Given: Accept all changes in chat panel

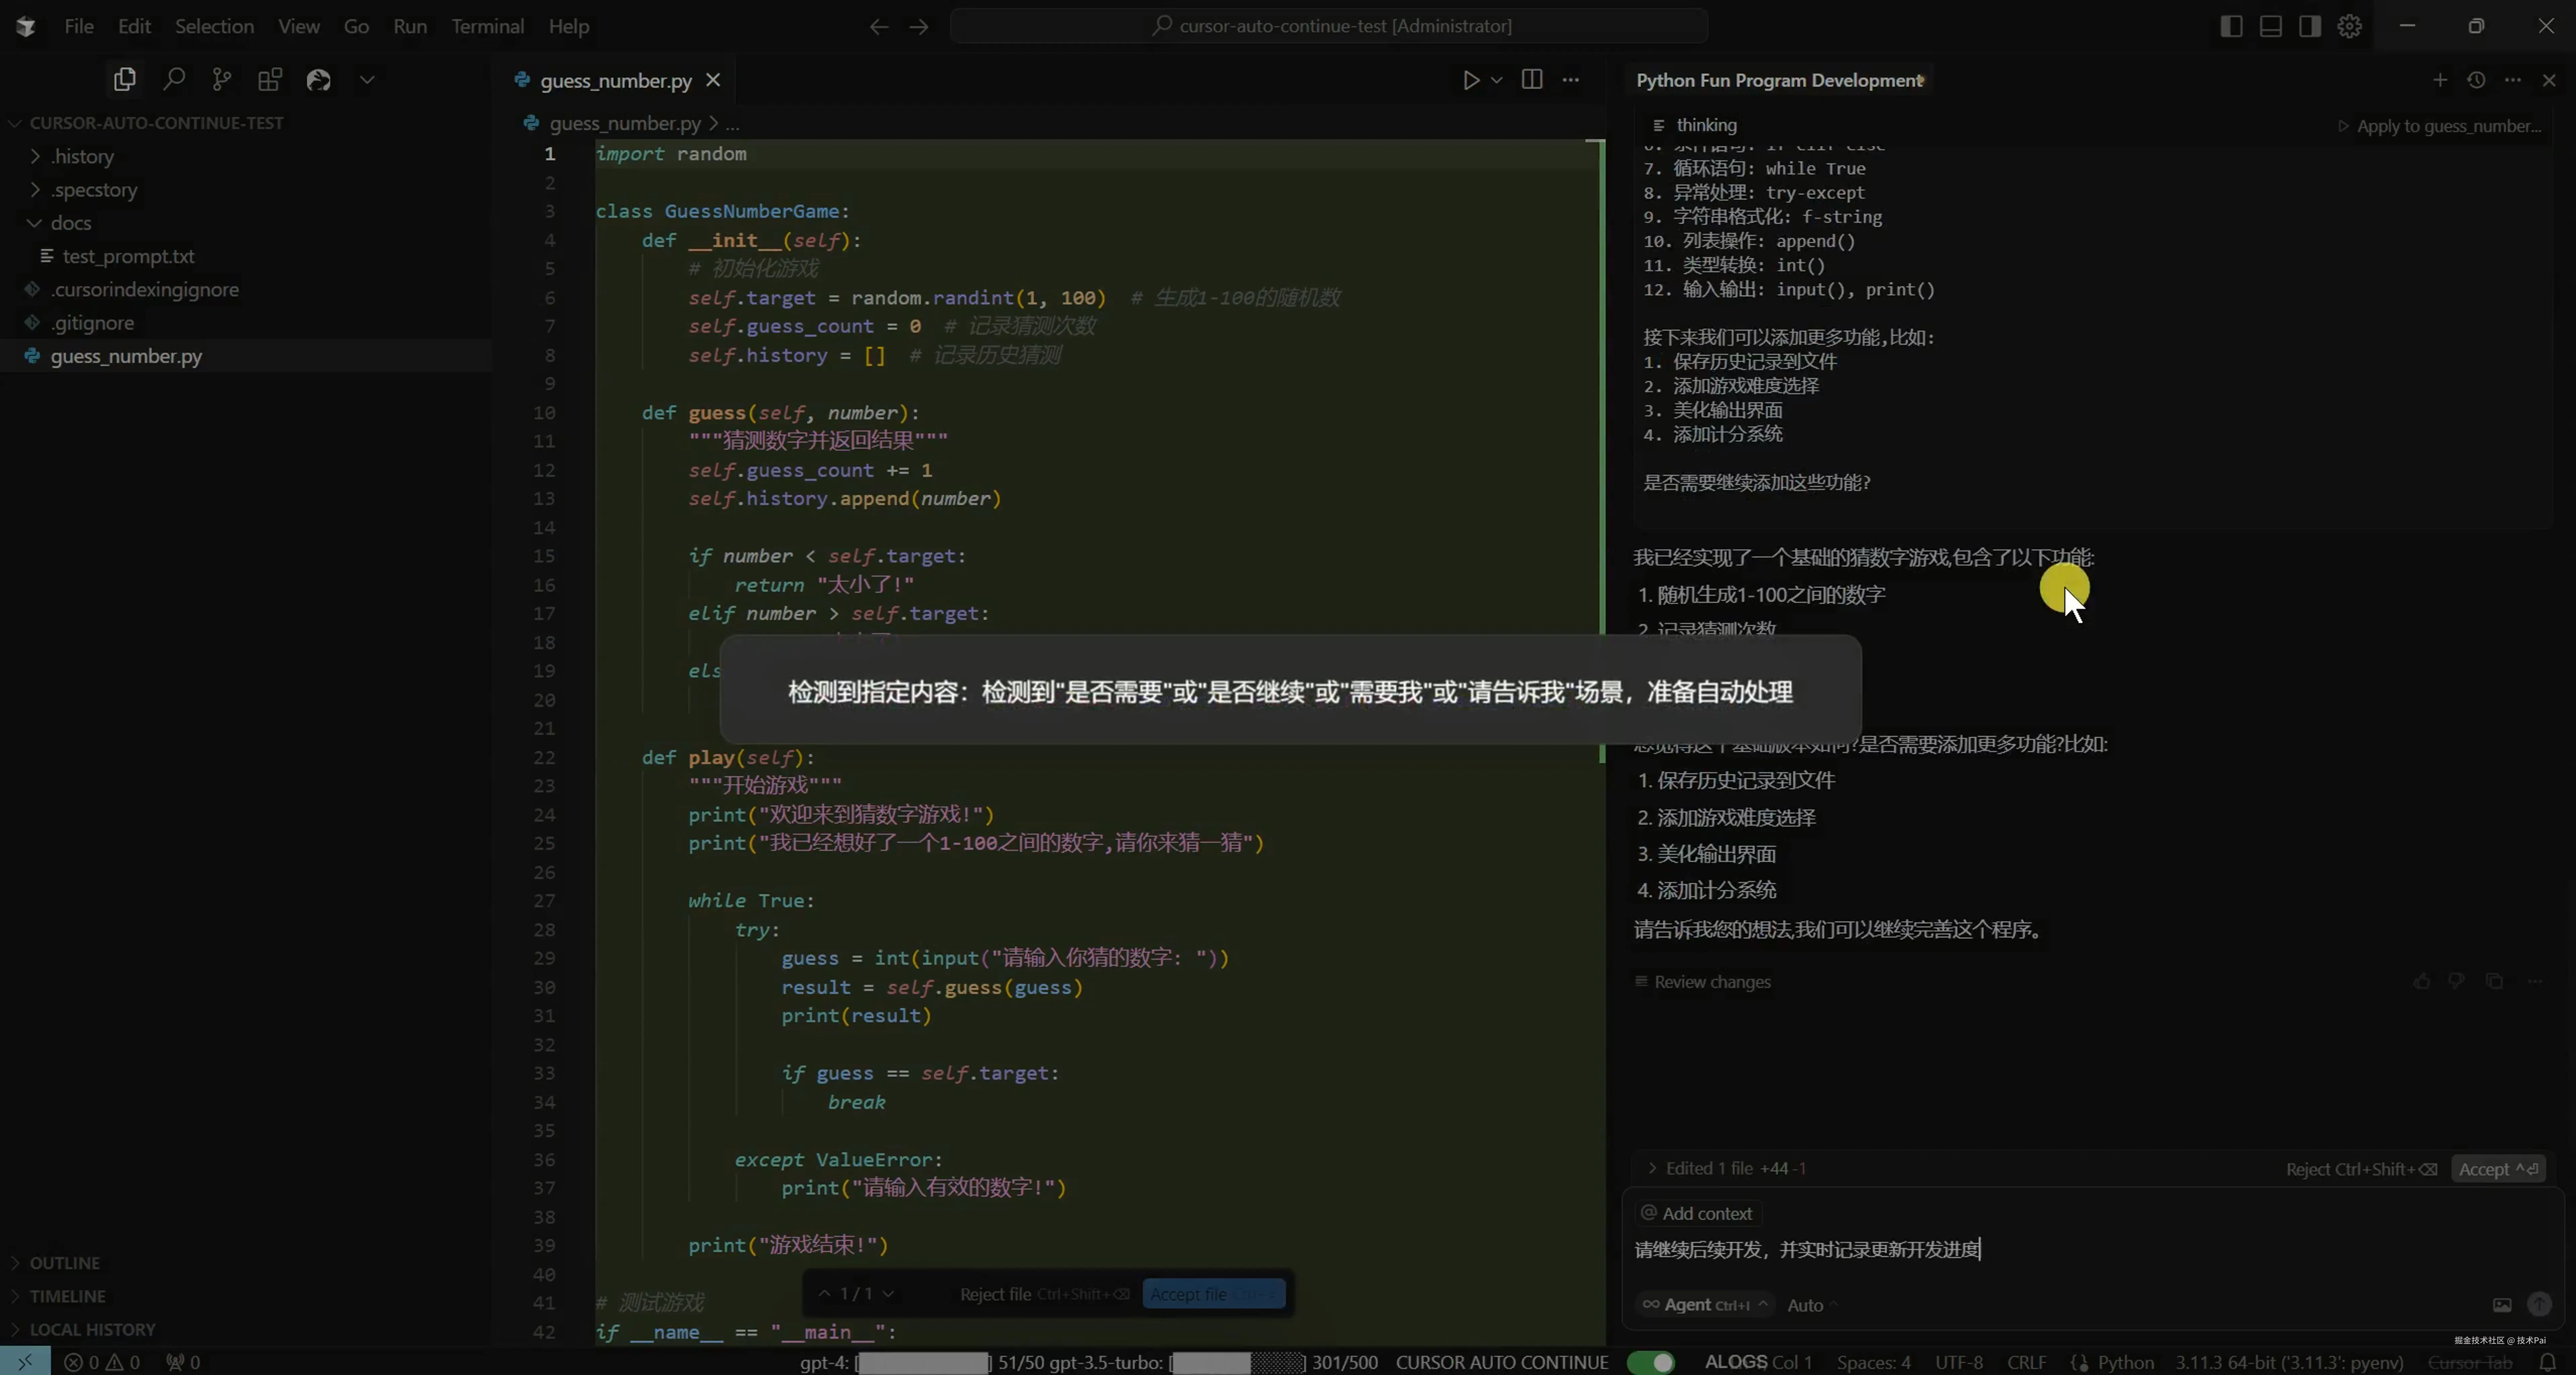Looking at the screenshot, I should [x=2498, y=1169].
